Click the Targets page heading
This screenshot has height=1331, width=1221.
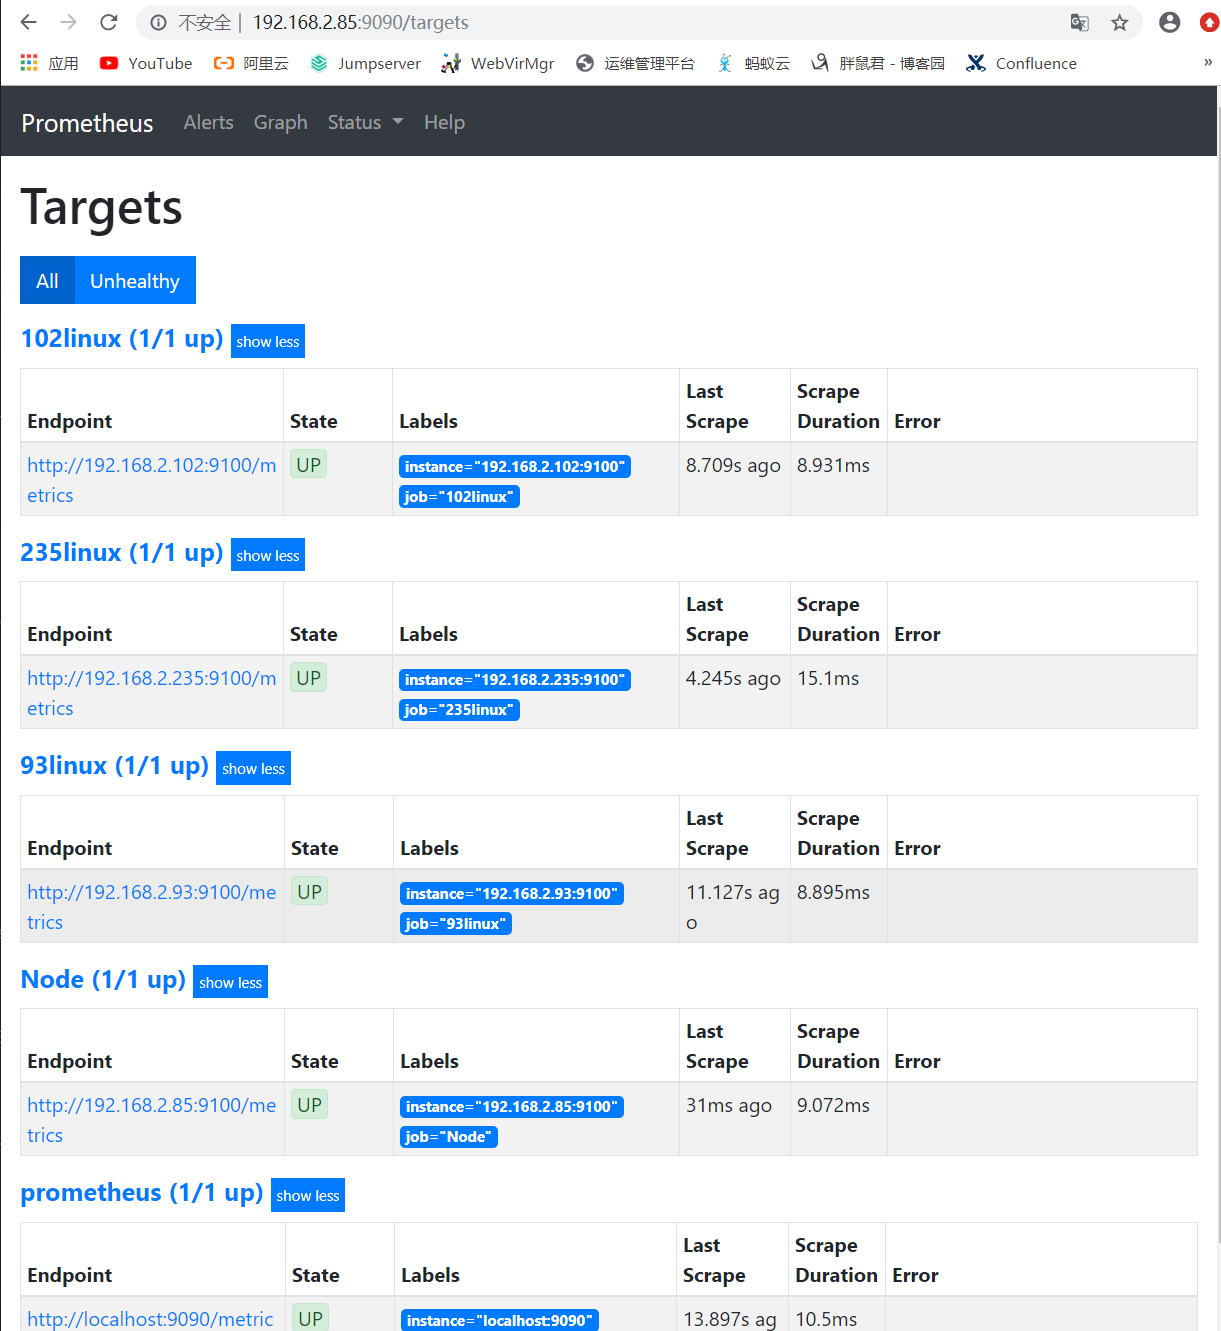coord(101,207)
